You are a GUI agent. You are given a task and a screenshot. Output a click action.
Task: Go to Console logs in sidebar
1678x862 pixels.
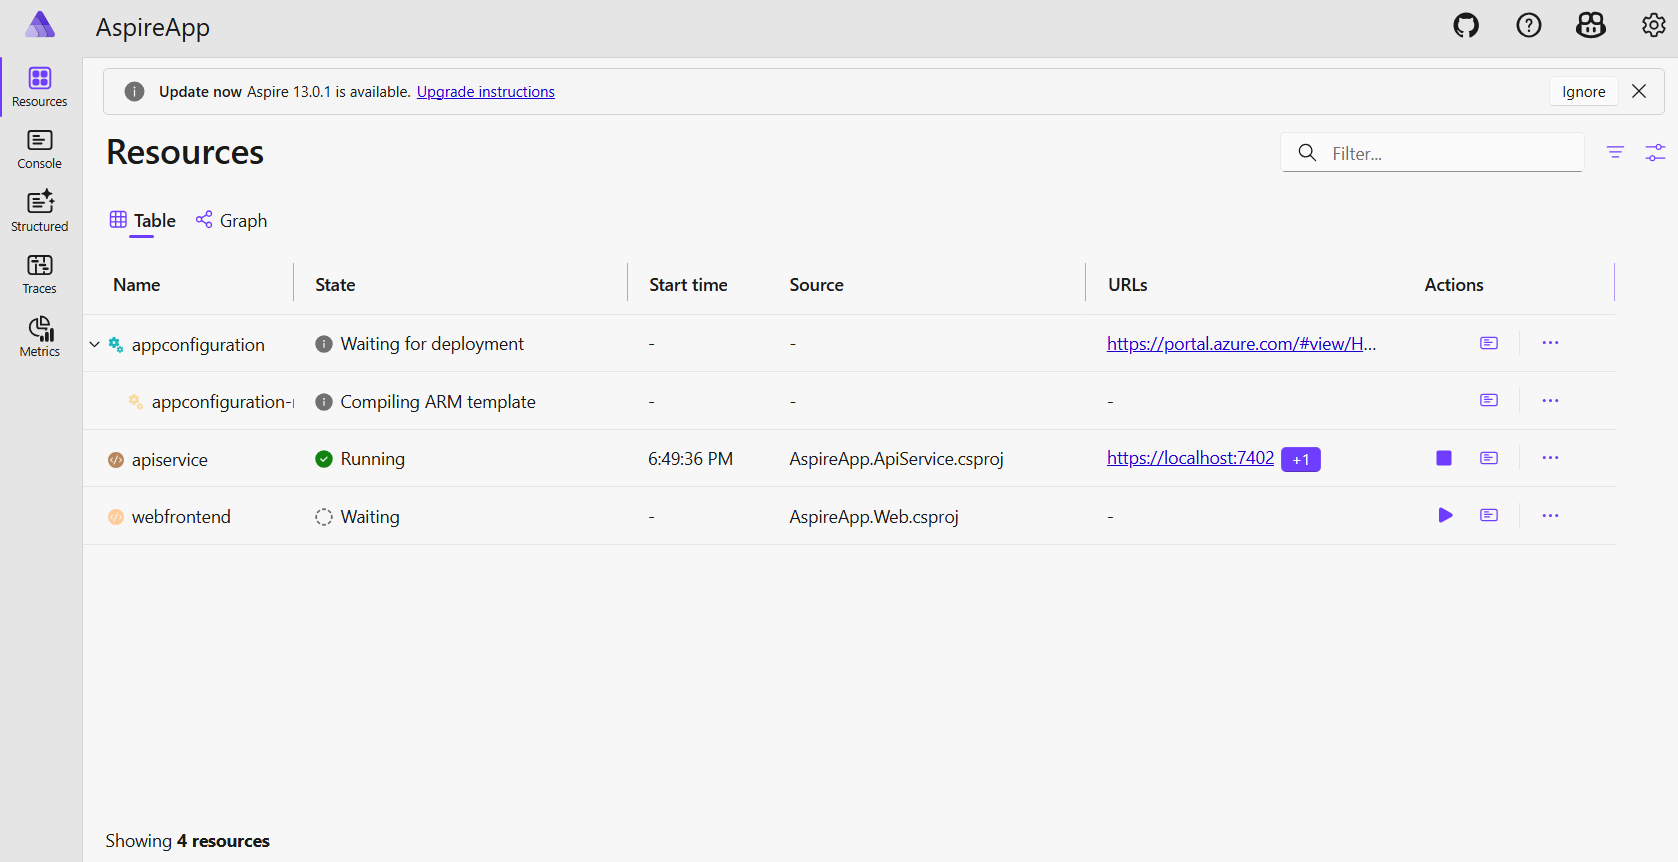click(40, 149)
